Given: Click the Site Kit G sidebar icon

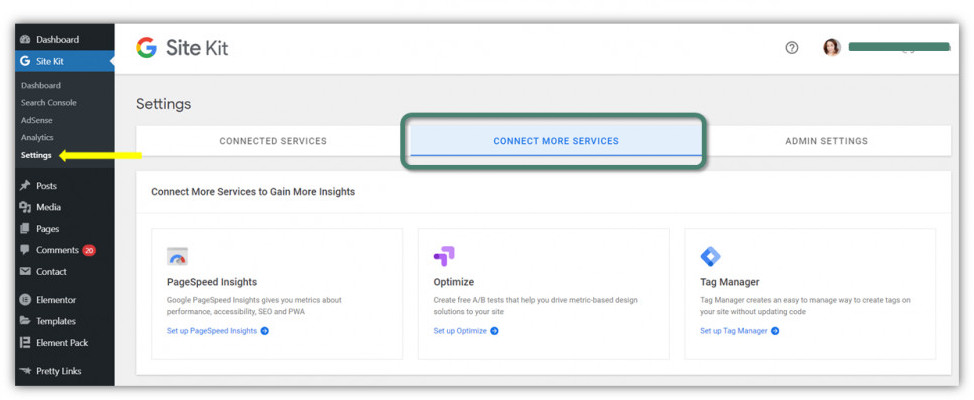Looking at the screenshot, I should pyautogui.click(x=25, y=61).
